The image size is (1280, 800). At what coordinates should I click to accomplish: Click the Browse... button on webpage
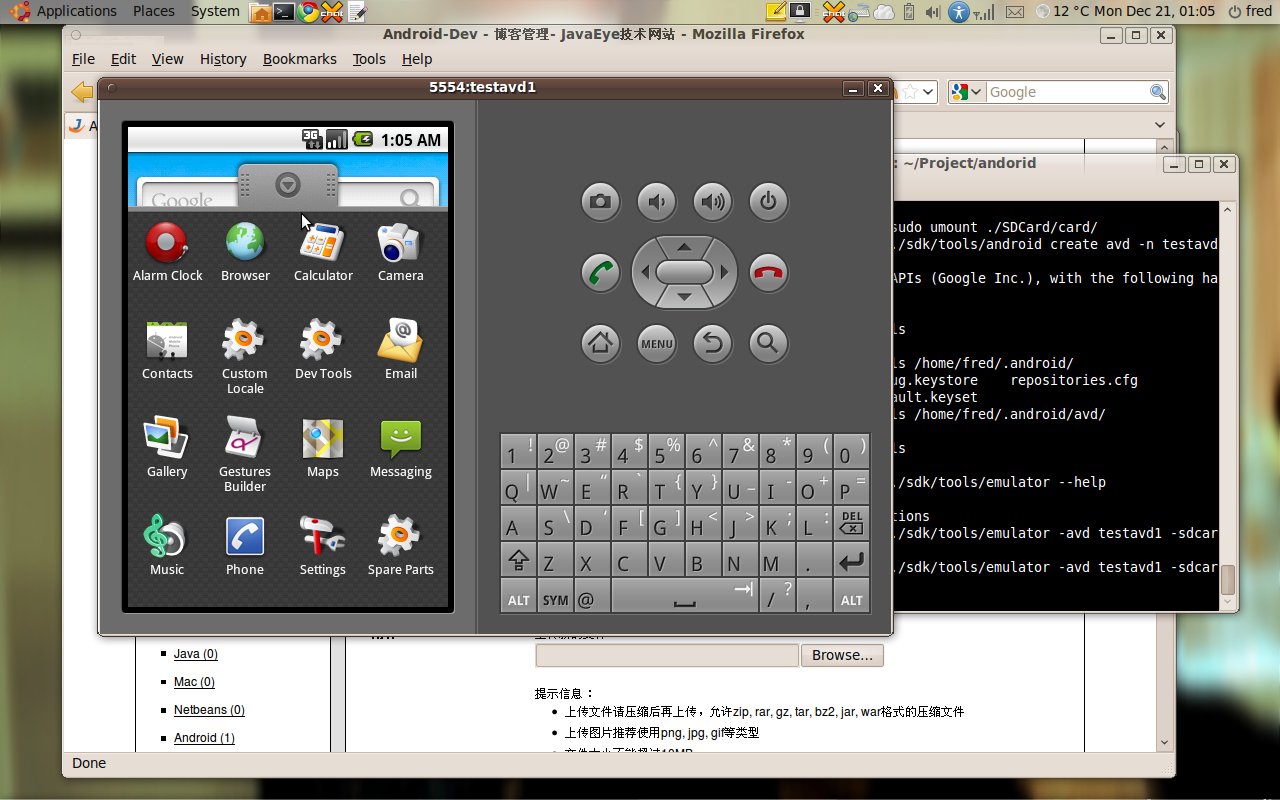(x=842, y=655)
